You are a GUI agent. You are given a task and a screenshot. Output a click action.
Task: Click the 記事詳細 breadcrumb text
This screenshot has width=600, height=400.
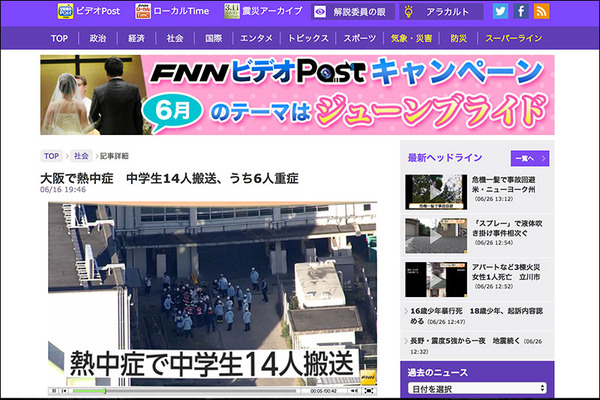pyautogui.click(x=114, y=156)
